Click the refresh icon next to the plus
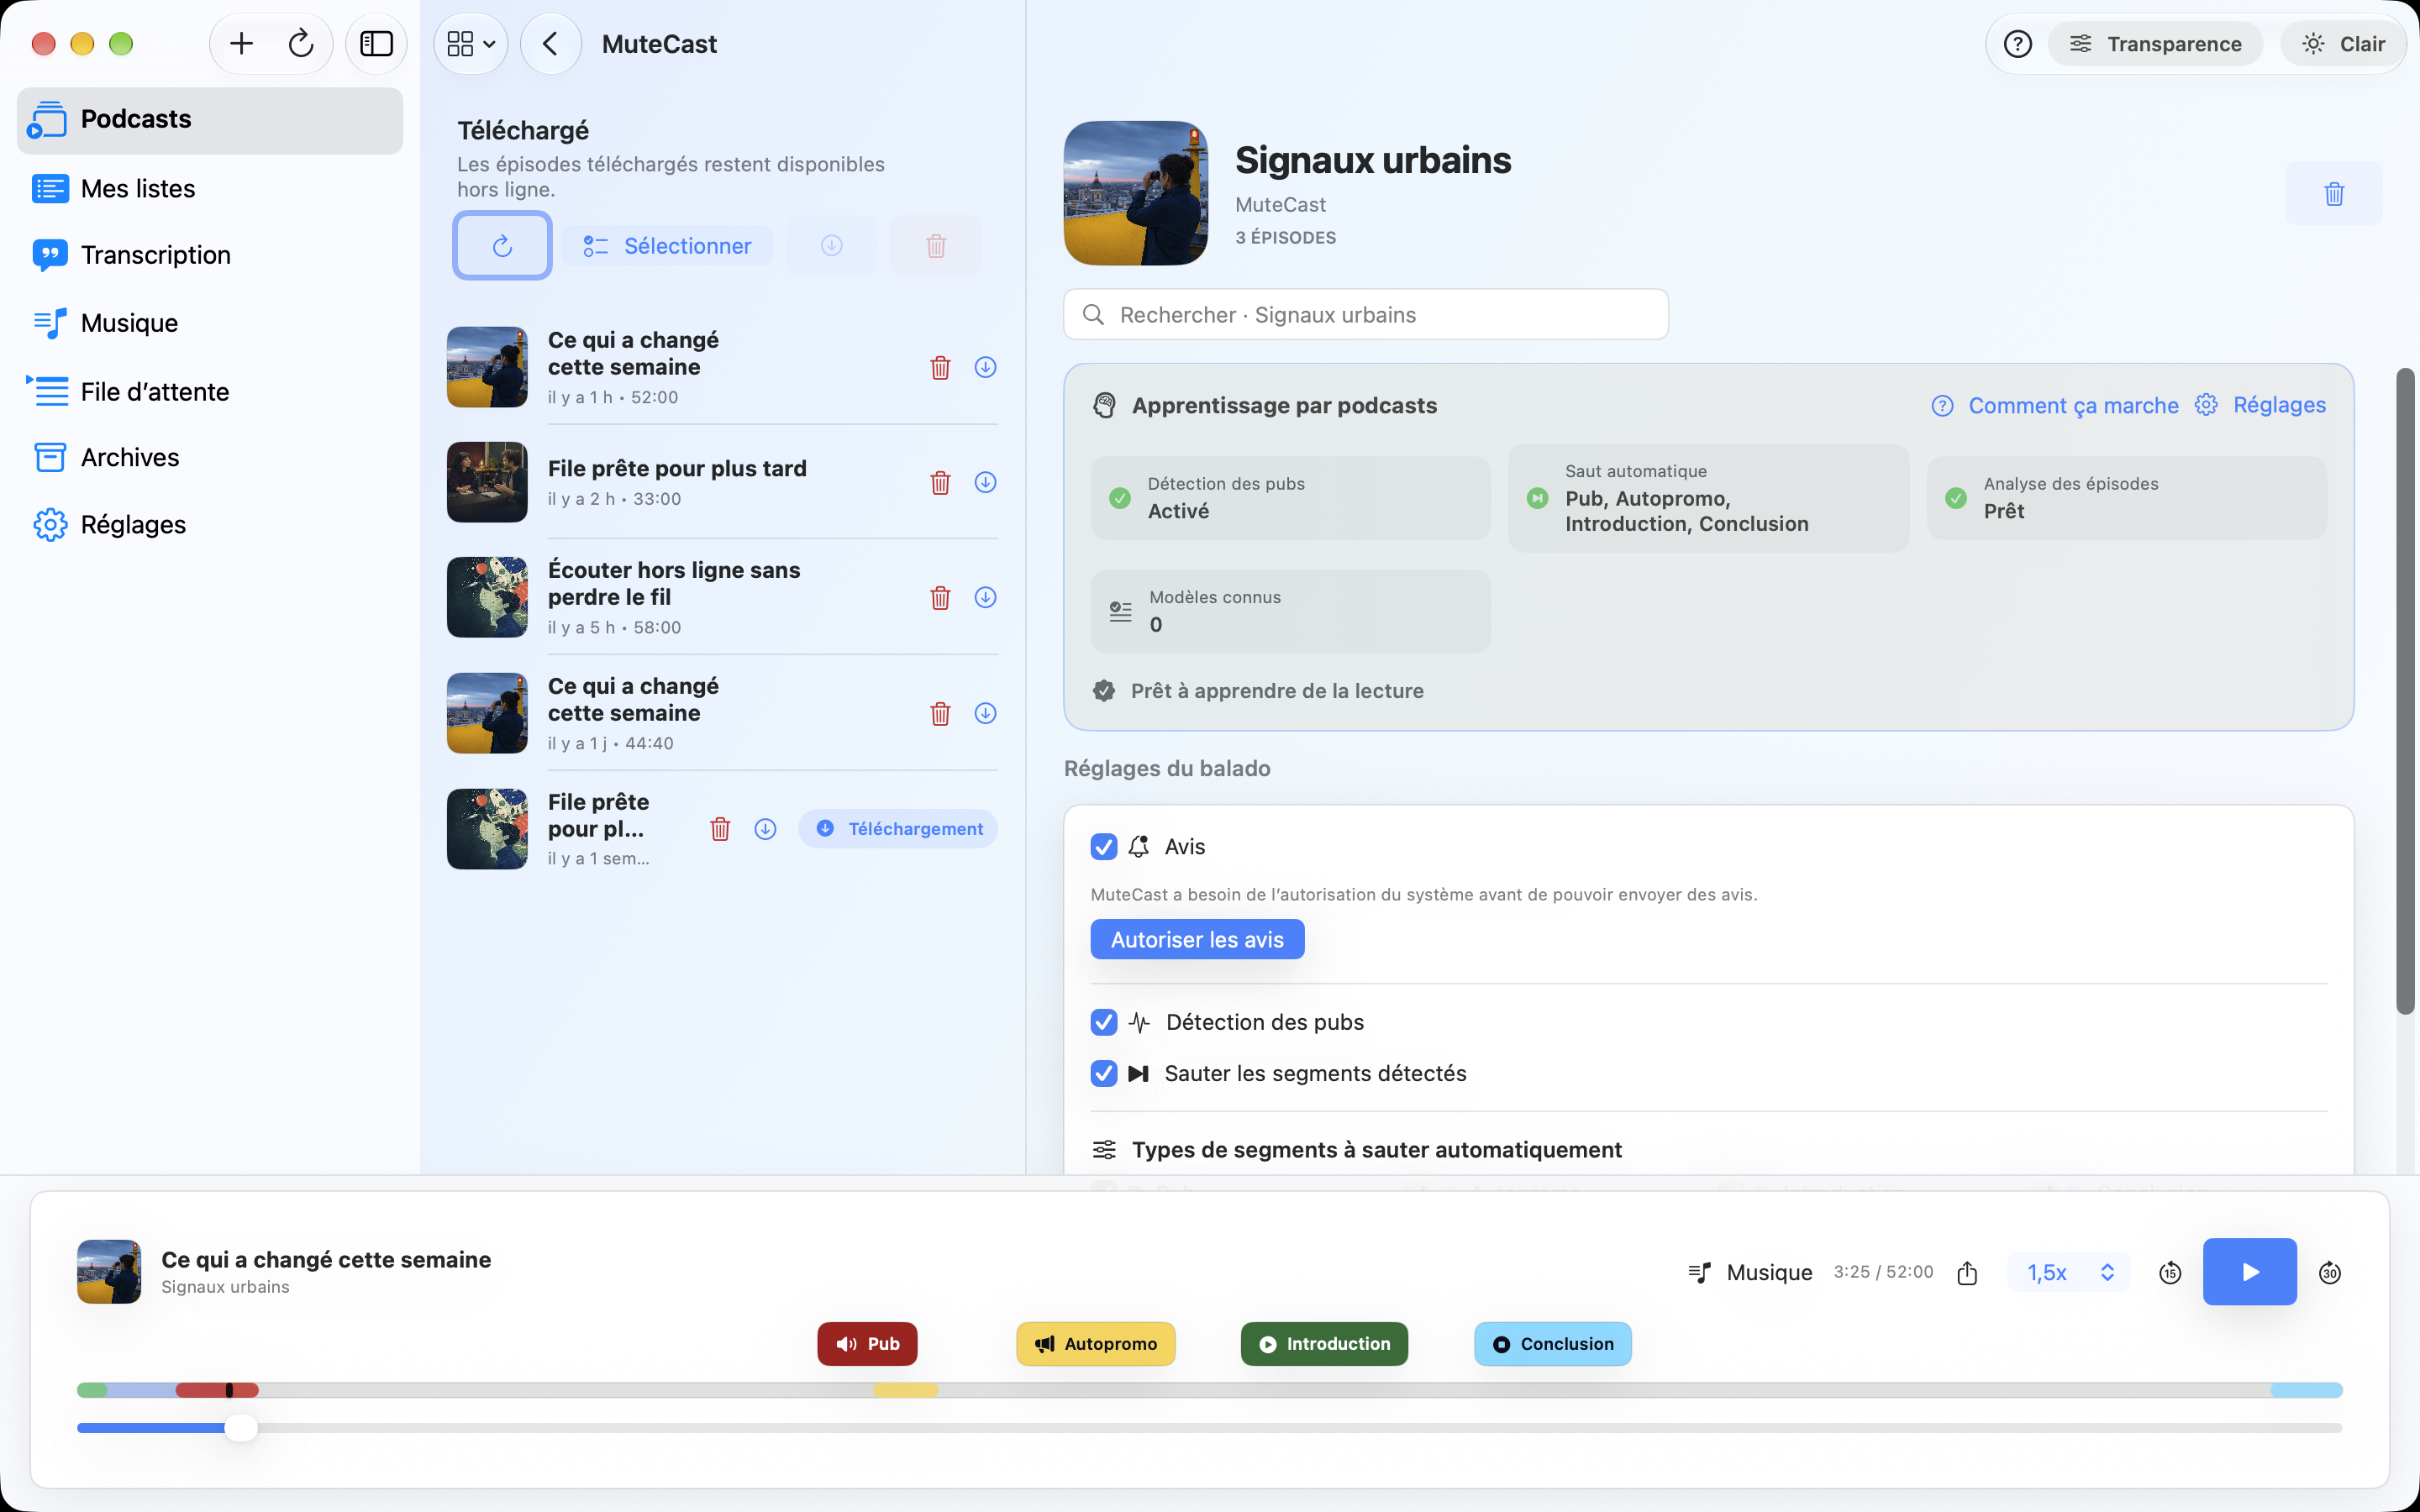2420x1512 pixels. coord(301,44)
